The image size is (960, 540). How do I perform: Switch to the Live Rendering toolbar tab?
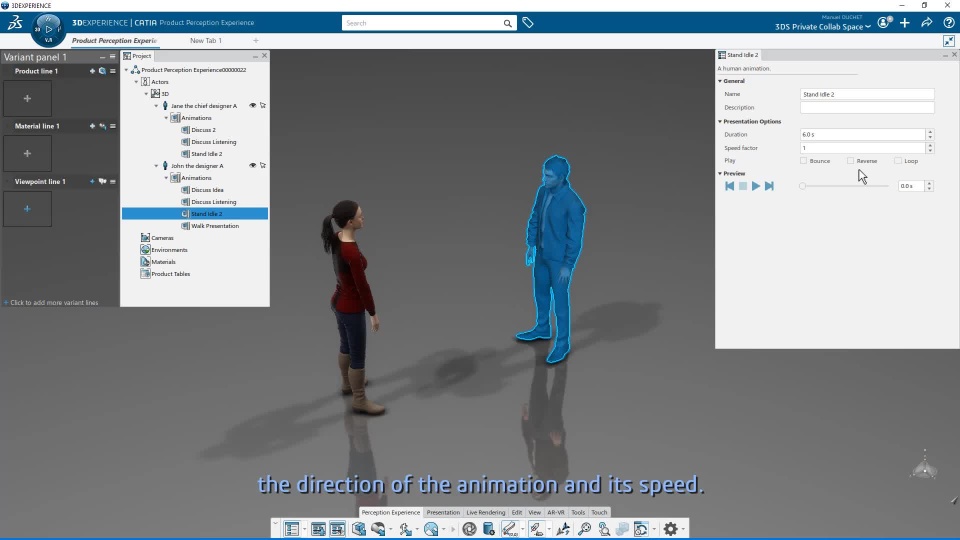486,512
